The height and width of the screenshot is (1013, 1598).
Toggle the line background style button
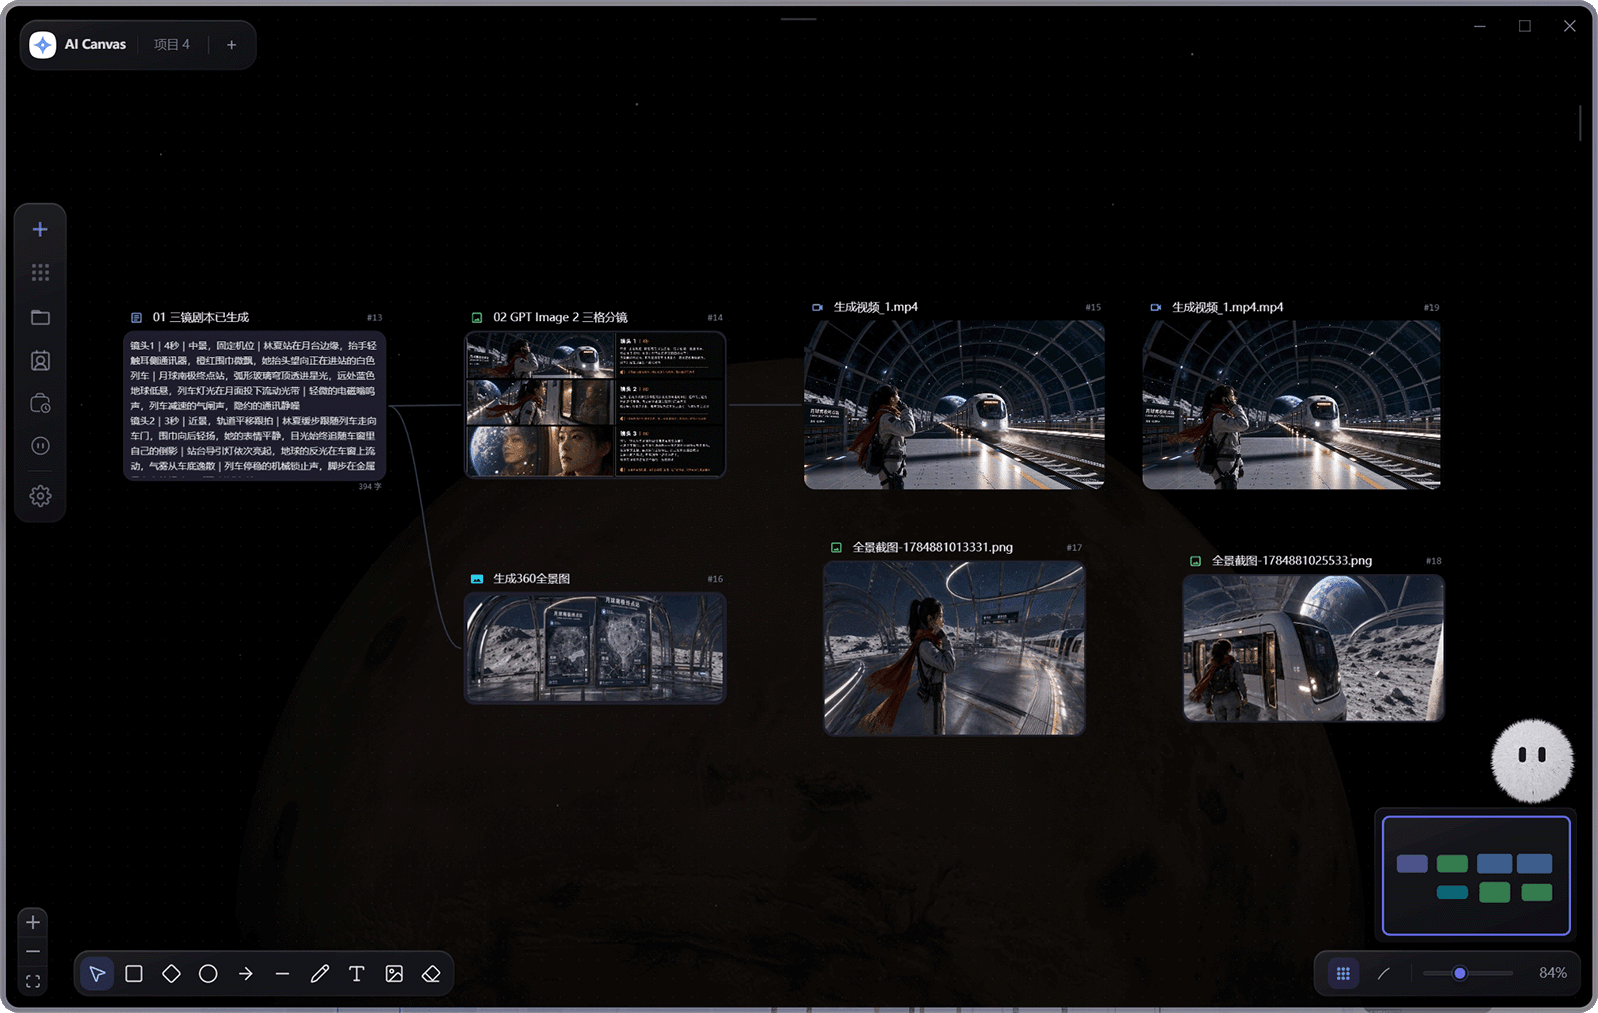pyautogui.click(x=1384, y=973)
